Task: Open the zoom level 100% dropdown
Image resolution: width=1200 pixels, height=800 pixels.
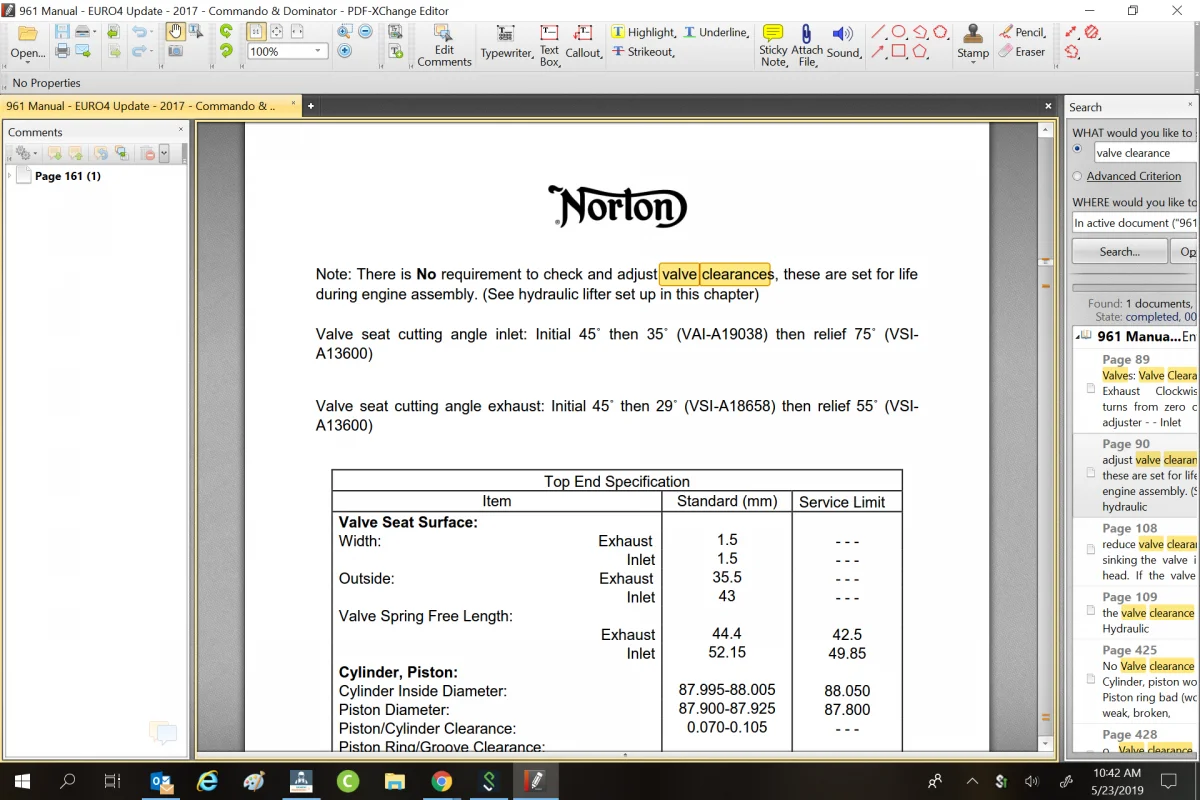Action: (319, 51)
